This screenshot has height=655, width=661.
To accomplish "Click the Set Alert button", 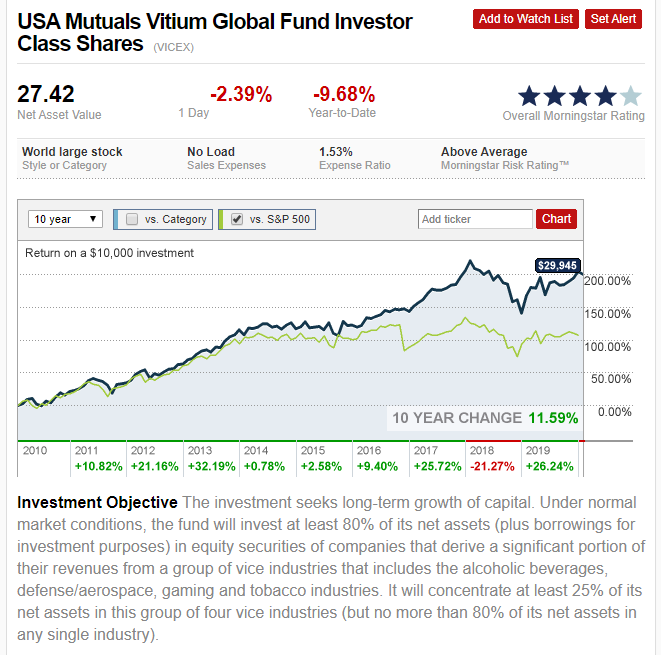I will click(x=614, y=19).
